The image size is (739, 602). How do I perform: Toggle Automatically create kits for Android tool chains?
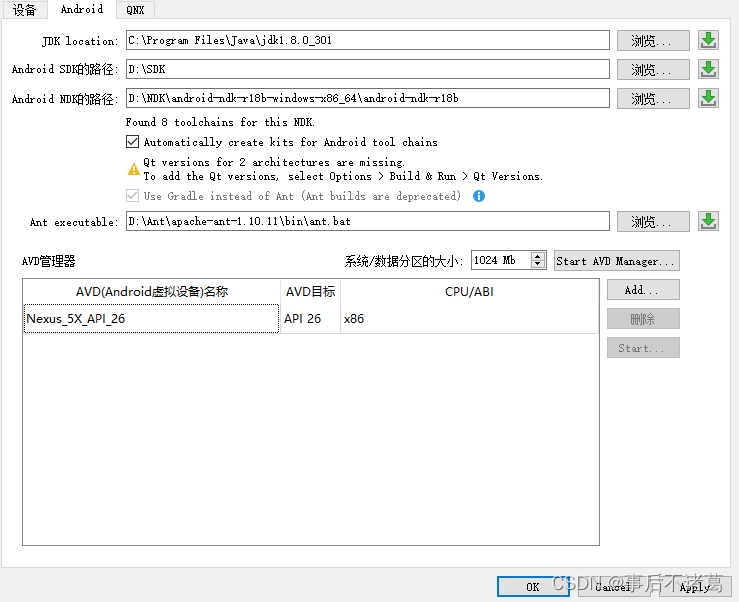pyautogui.click(x=132, y=142)
